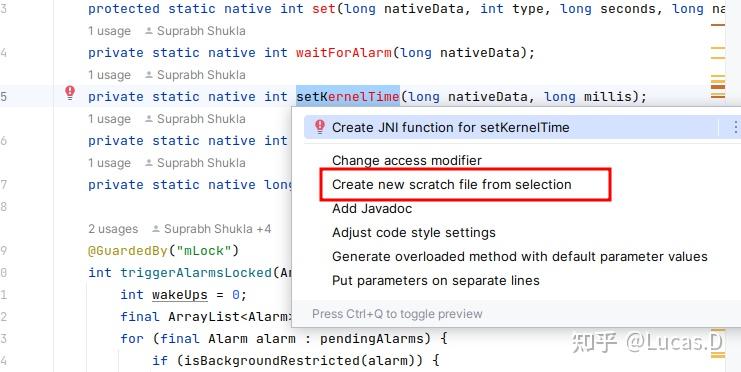741x372 pixels.
Task: Click the "mLock" string literal
Action: [x=203, y=251]
